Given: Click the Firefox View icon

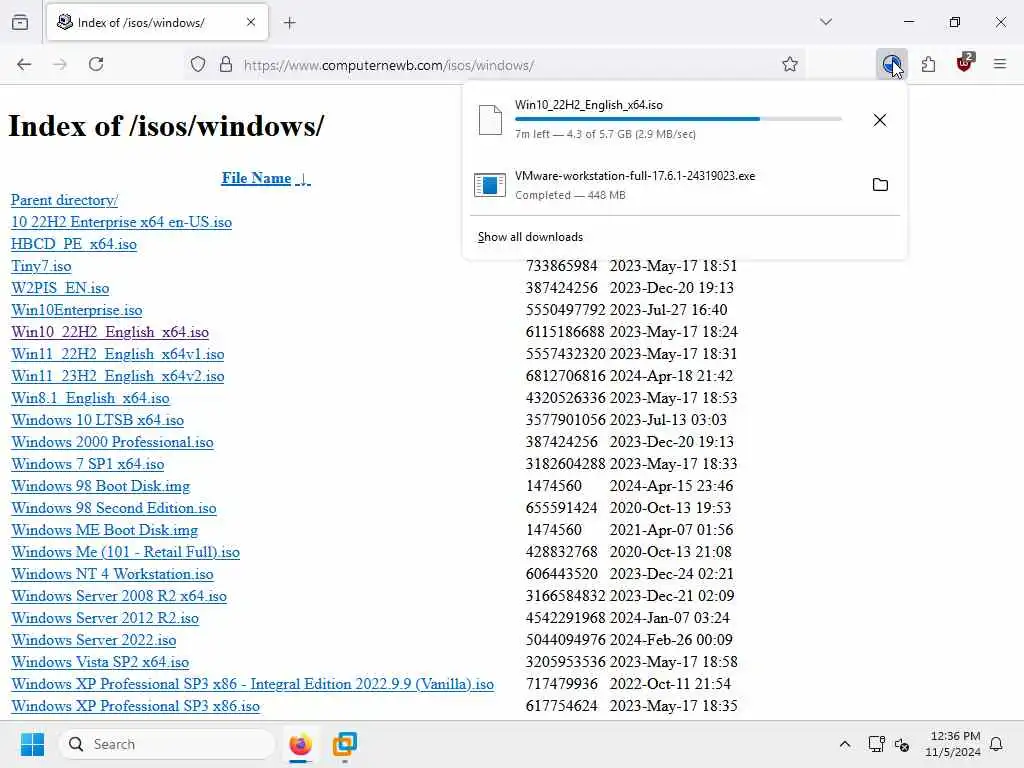Looking at the screenshot, I should click(x=20, y=22).
